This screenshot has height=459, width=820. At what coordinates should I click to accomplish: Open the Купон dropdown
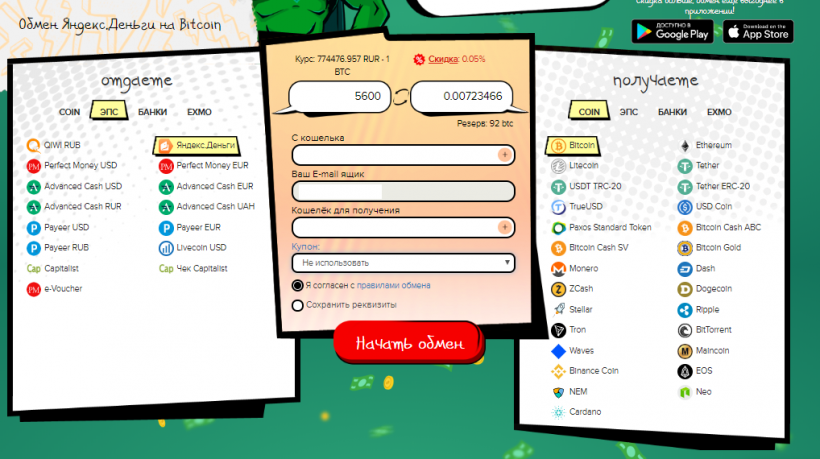click(x=403, y=263)
